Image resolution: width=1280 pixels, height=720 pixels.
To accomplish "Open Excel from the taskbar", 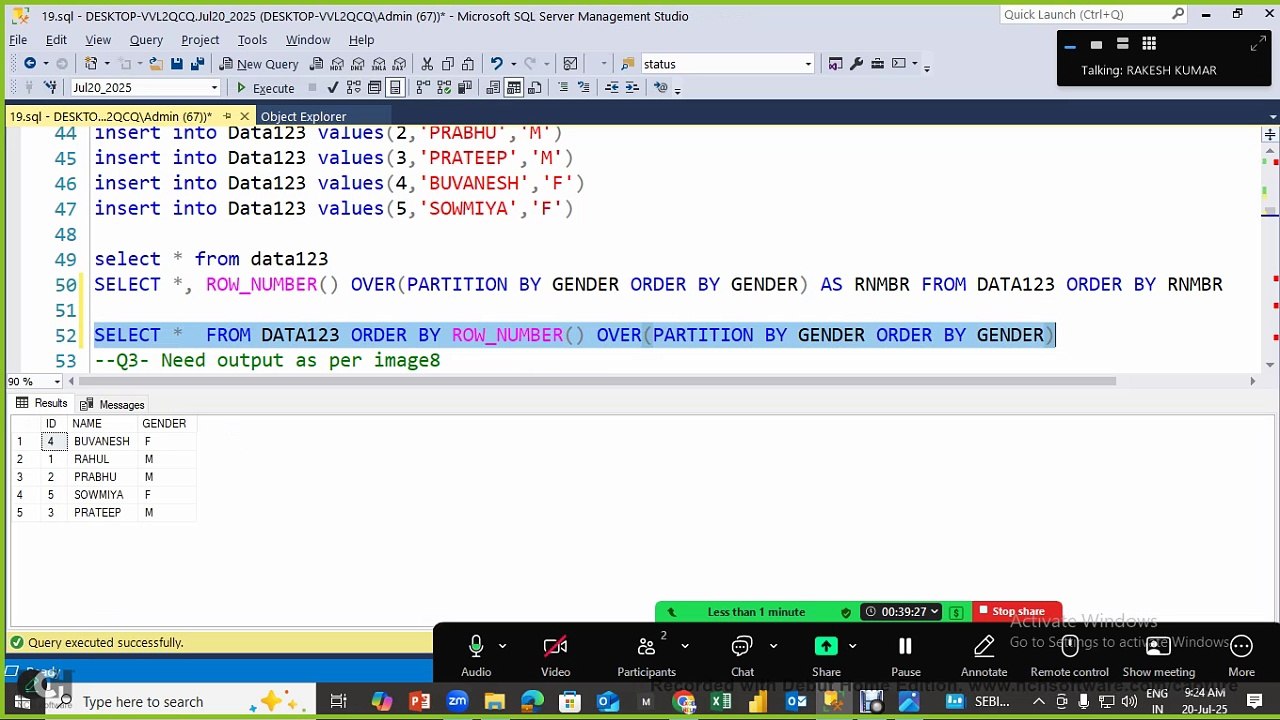I will (721, 702).
